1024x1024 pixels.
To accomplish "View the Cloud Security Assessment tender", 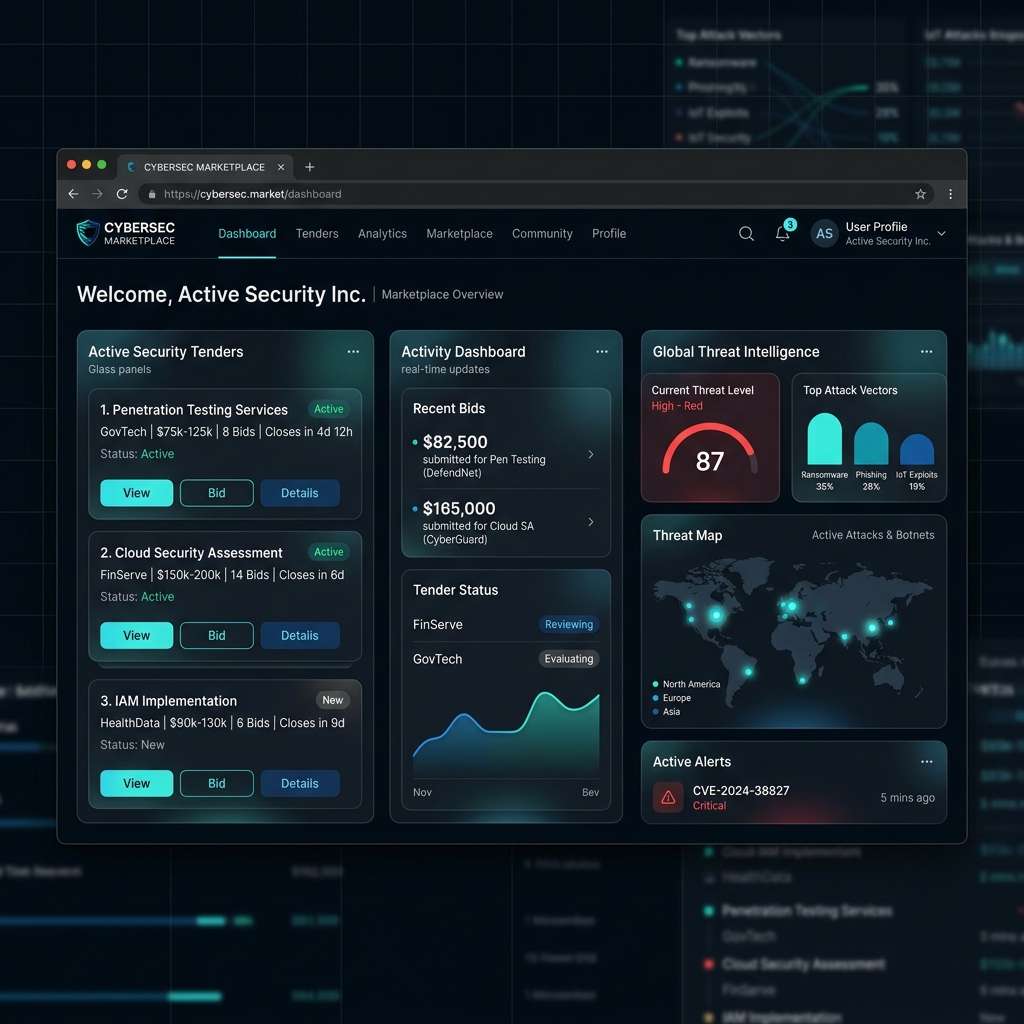I will (136, 635).
